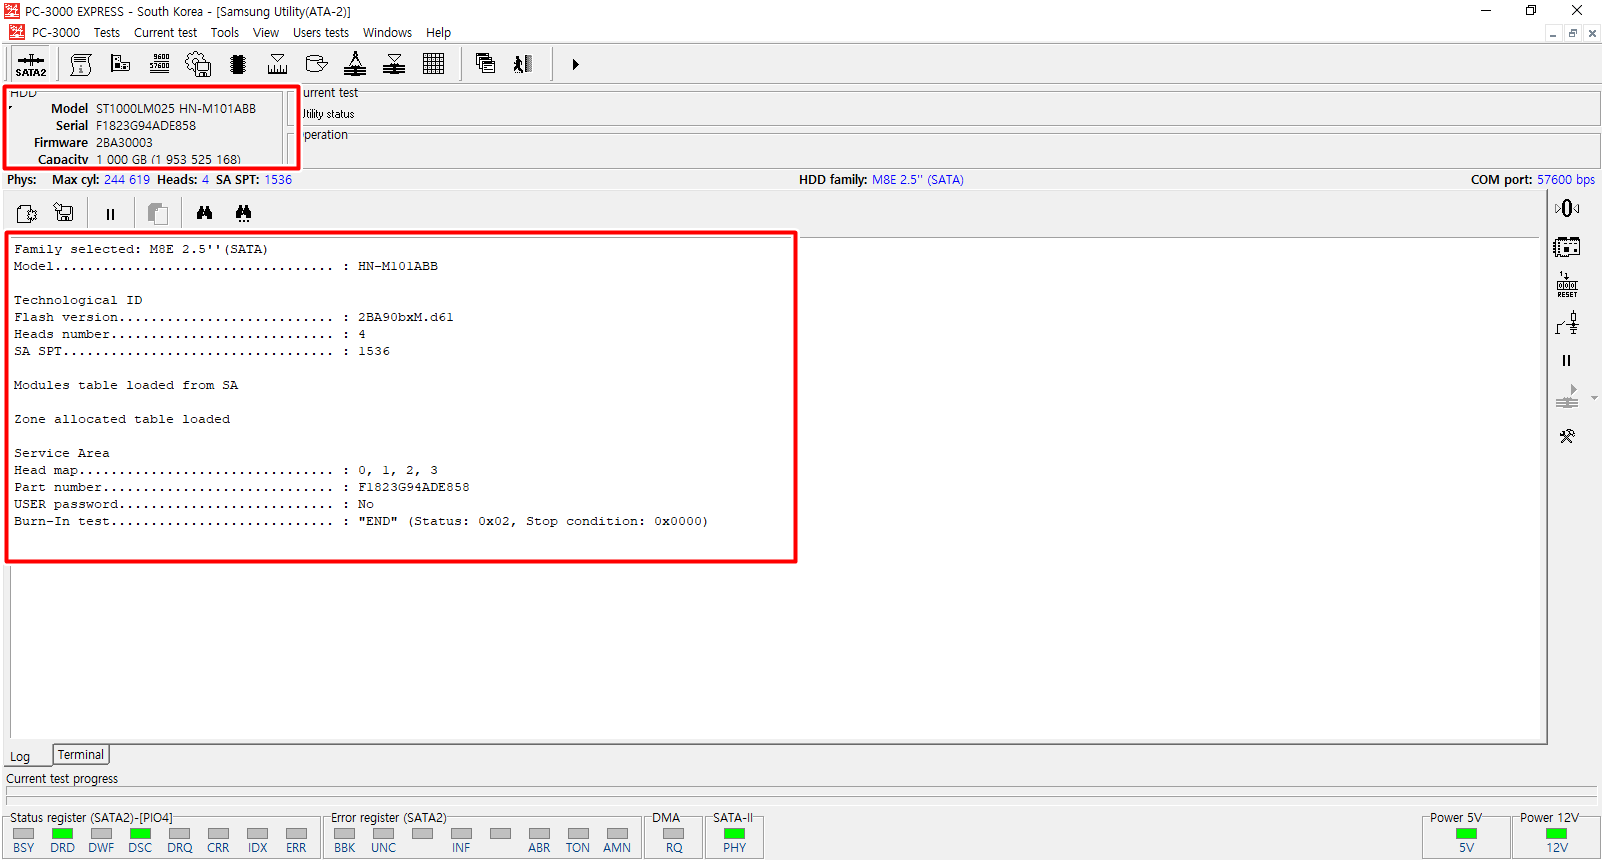
Task: Click the M8E 2.5'' (SATA) family value
Action: coord(918,180)
